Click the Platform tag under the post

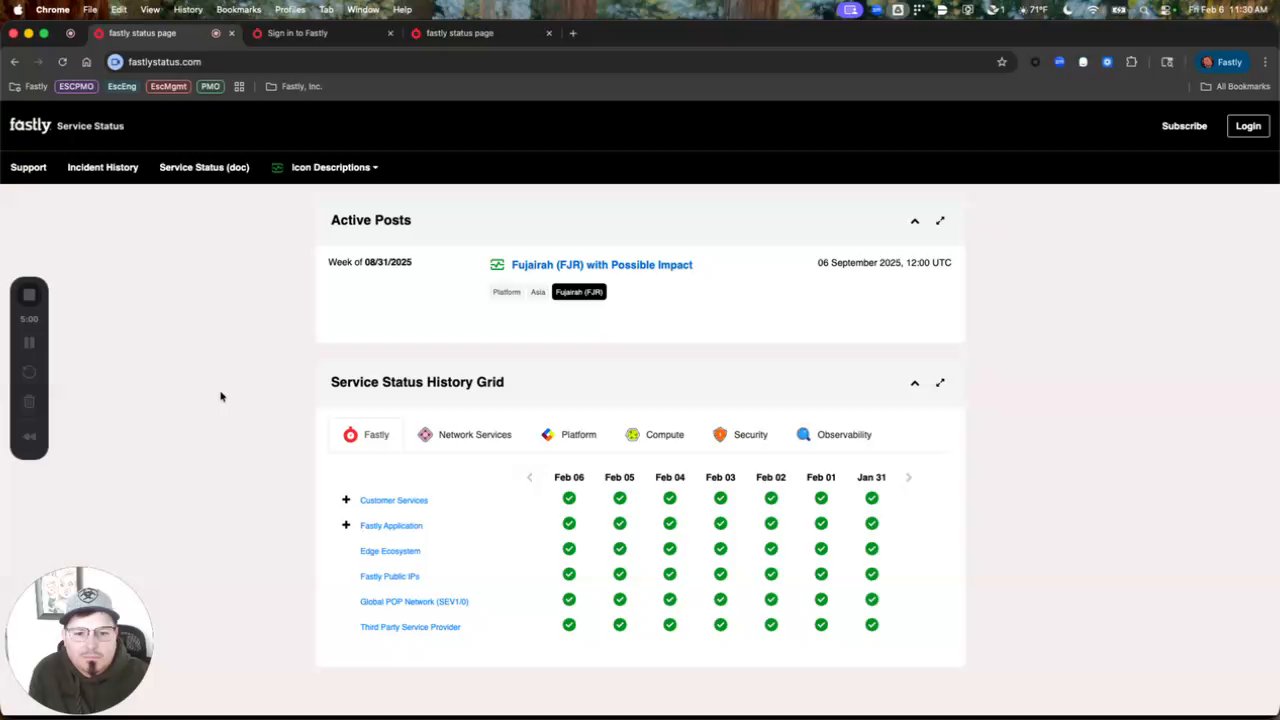click(x=506, y=292)
